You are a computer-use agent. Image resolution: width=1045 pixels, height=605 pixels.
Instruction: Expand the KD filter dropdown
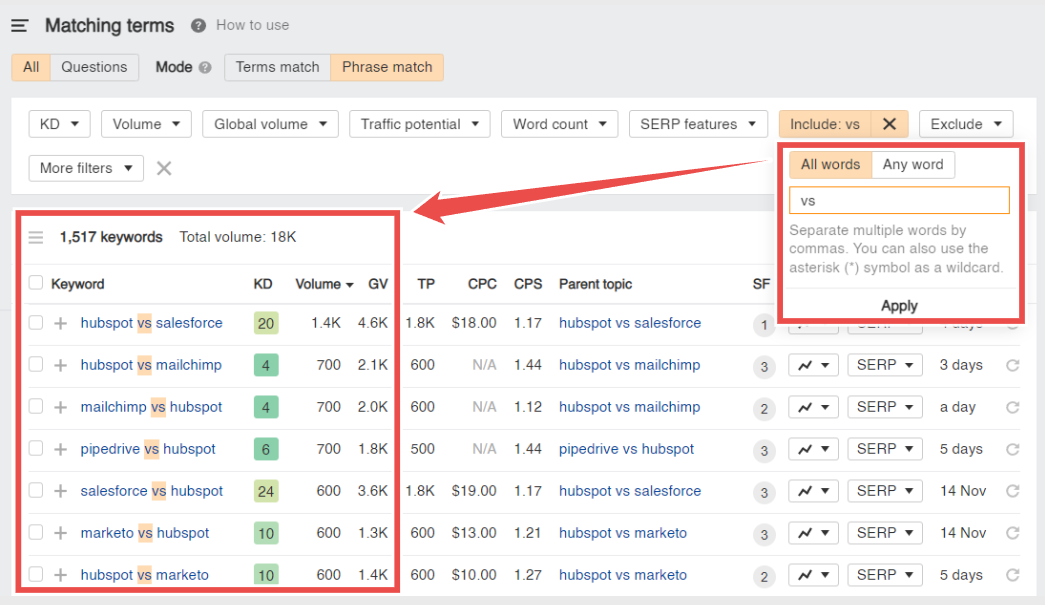pyautogui.click(x=59, y=124)
